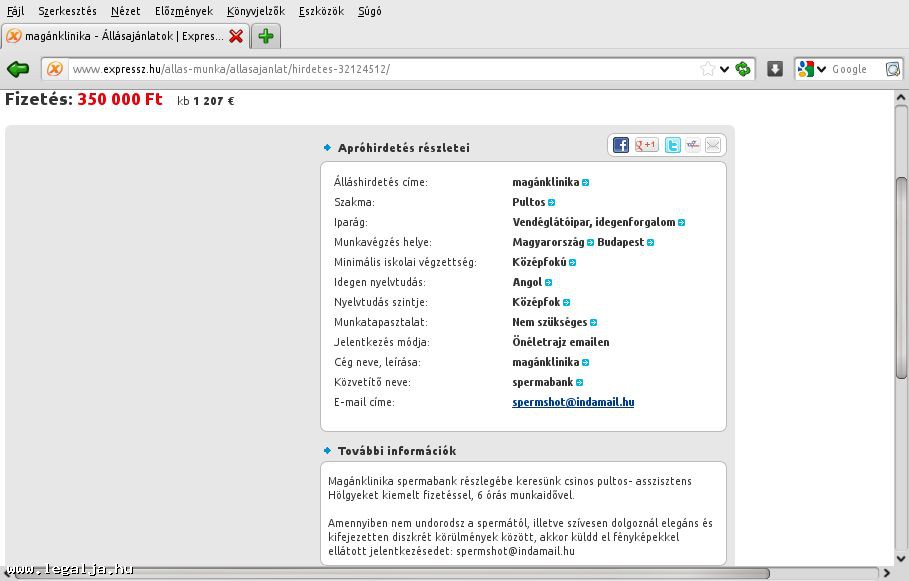Image resolution: width=909 pixels, height=581 pixels.
Task: Open the Szerkesztés menu
Action: pos(67,11)
